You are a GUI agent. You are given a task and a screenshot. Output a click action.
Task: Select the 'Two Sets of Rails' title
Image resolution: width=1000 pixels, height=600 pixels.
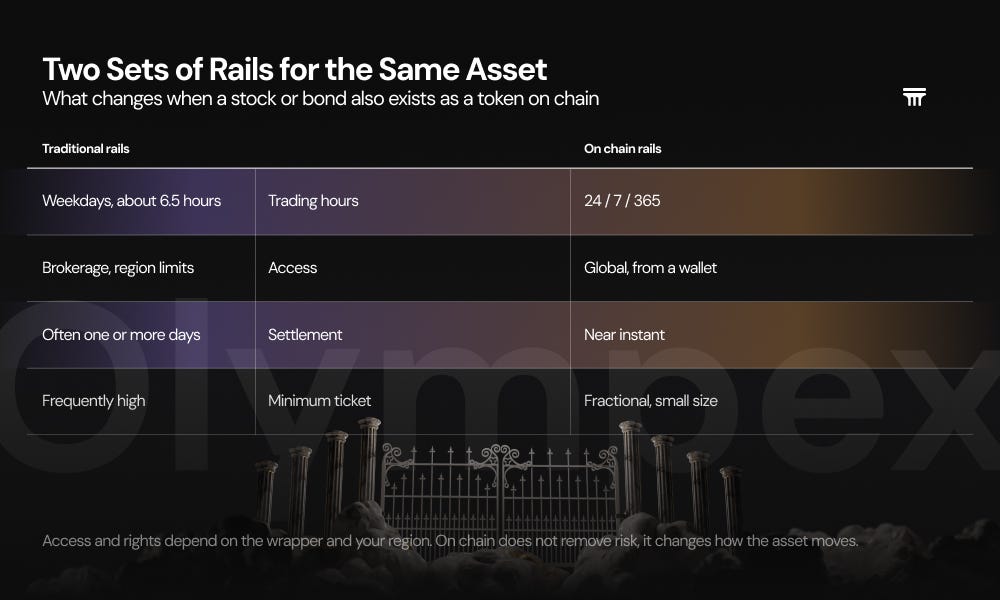coord(295,69)
